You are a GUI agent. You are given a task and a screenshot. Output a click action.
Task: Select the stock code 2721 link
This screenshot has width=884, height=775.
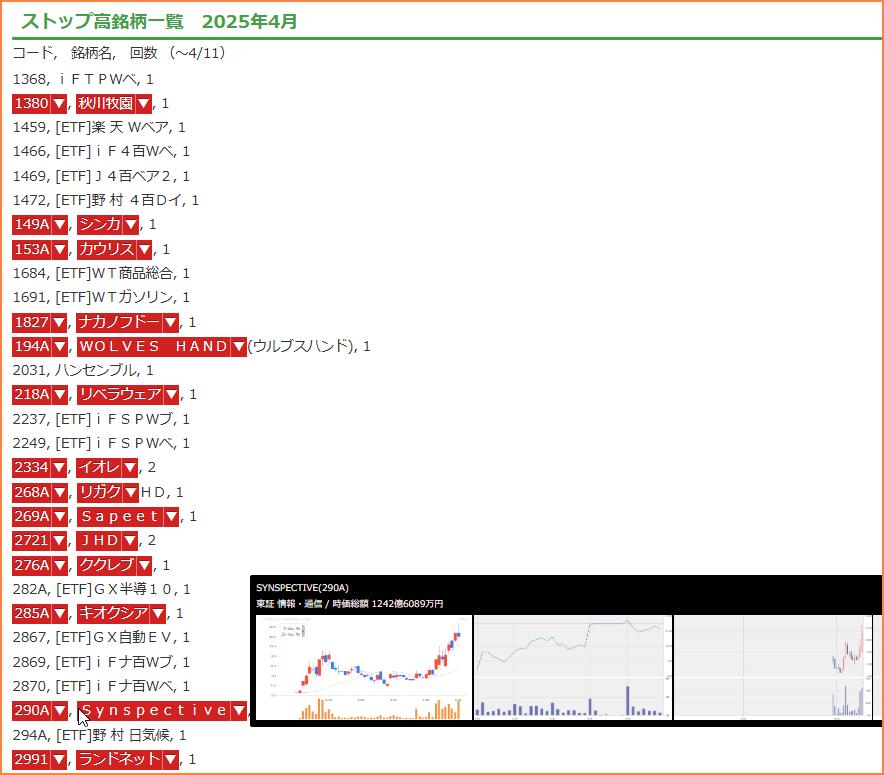32,541
